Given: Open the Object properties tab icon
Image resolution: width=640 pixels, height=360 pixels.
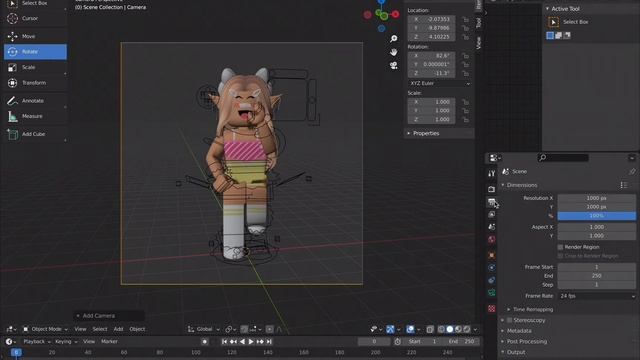Looking at the screenshot, I should pos(491,255).
